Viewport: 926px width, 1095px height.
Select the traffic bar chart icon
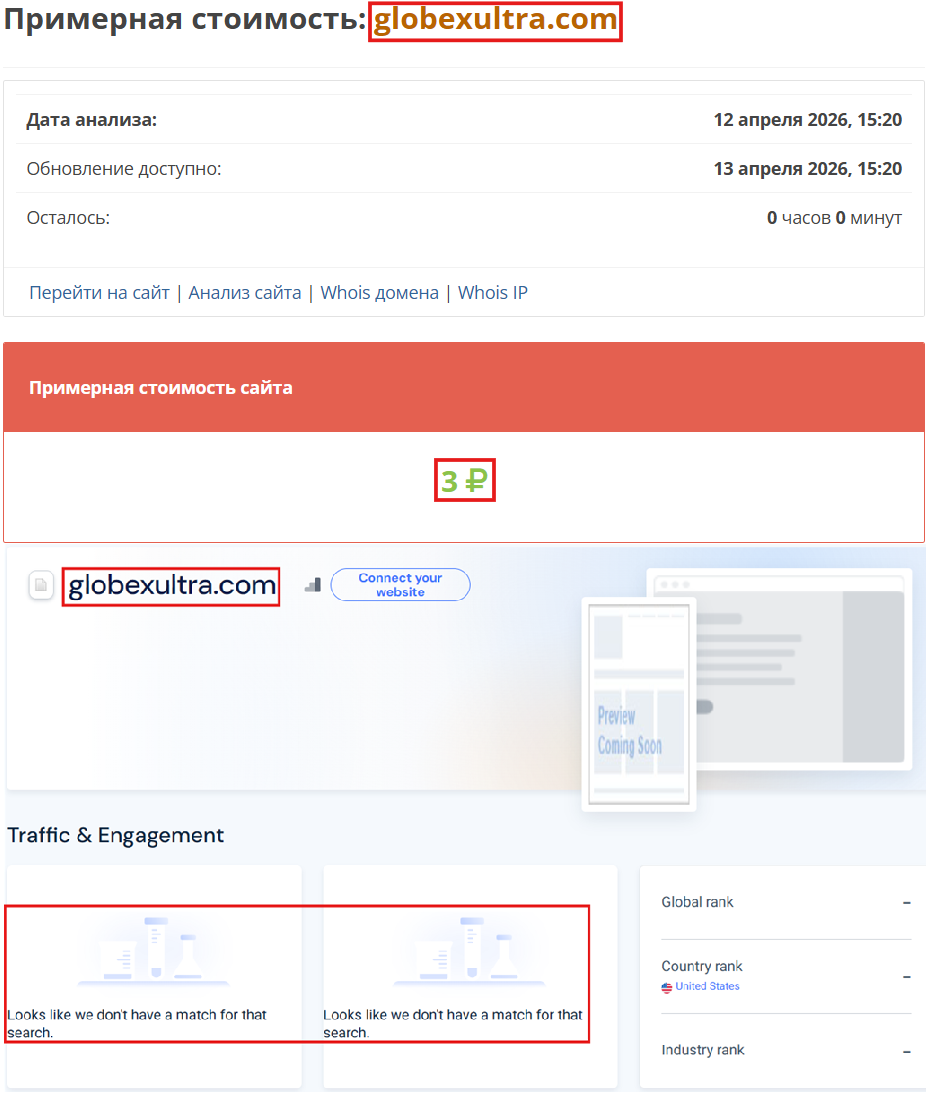[x=312, y=585]
